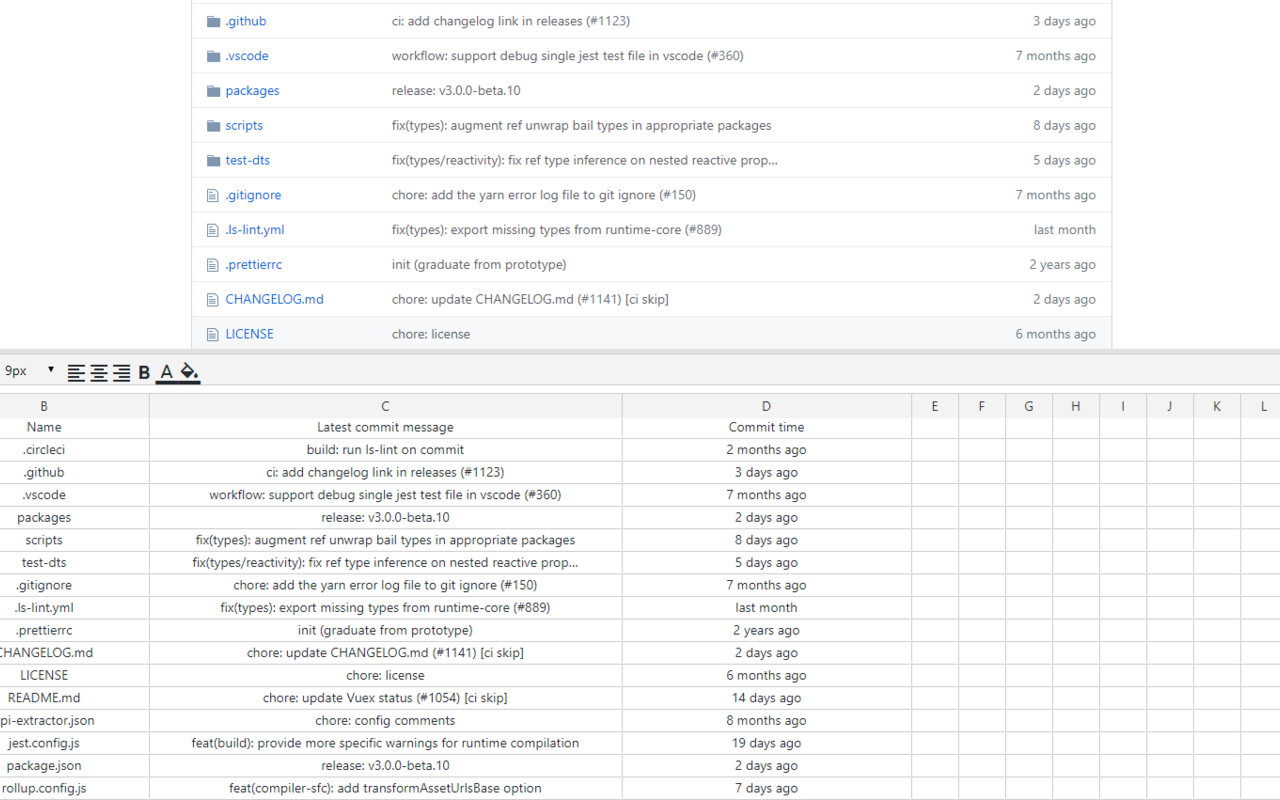The width and height of the screenshot is (1280, 800).
Task: Apply center alignment from the toolbar
Action: [x=99, y=372]
